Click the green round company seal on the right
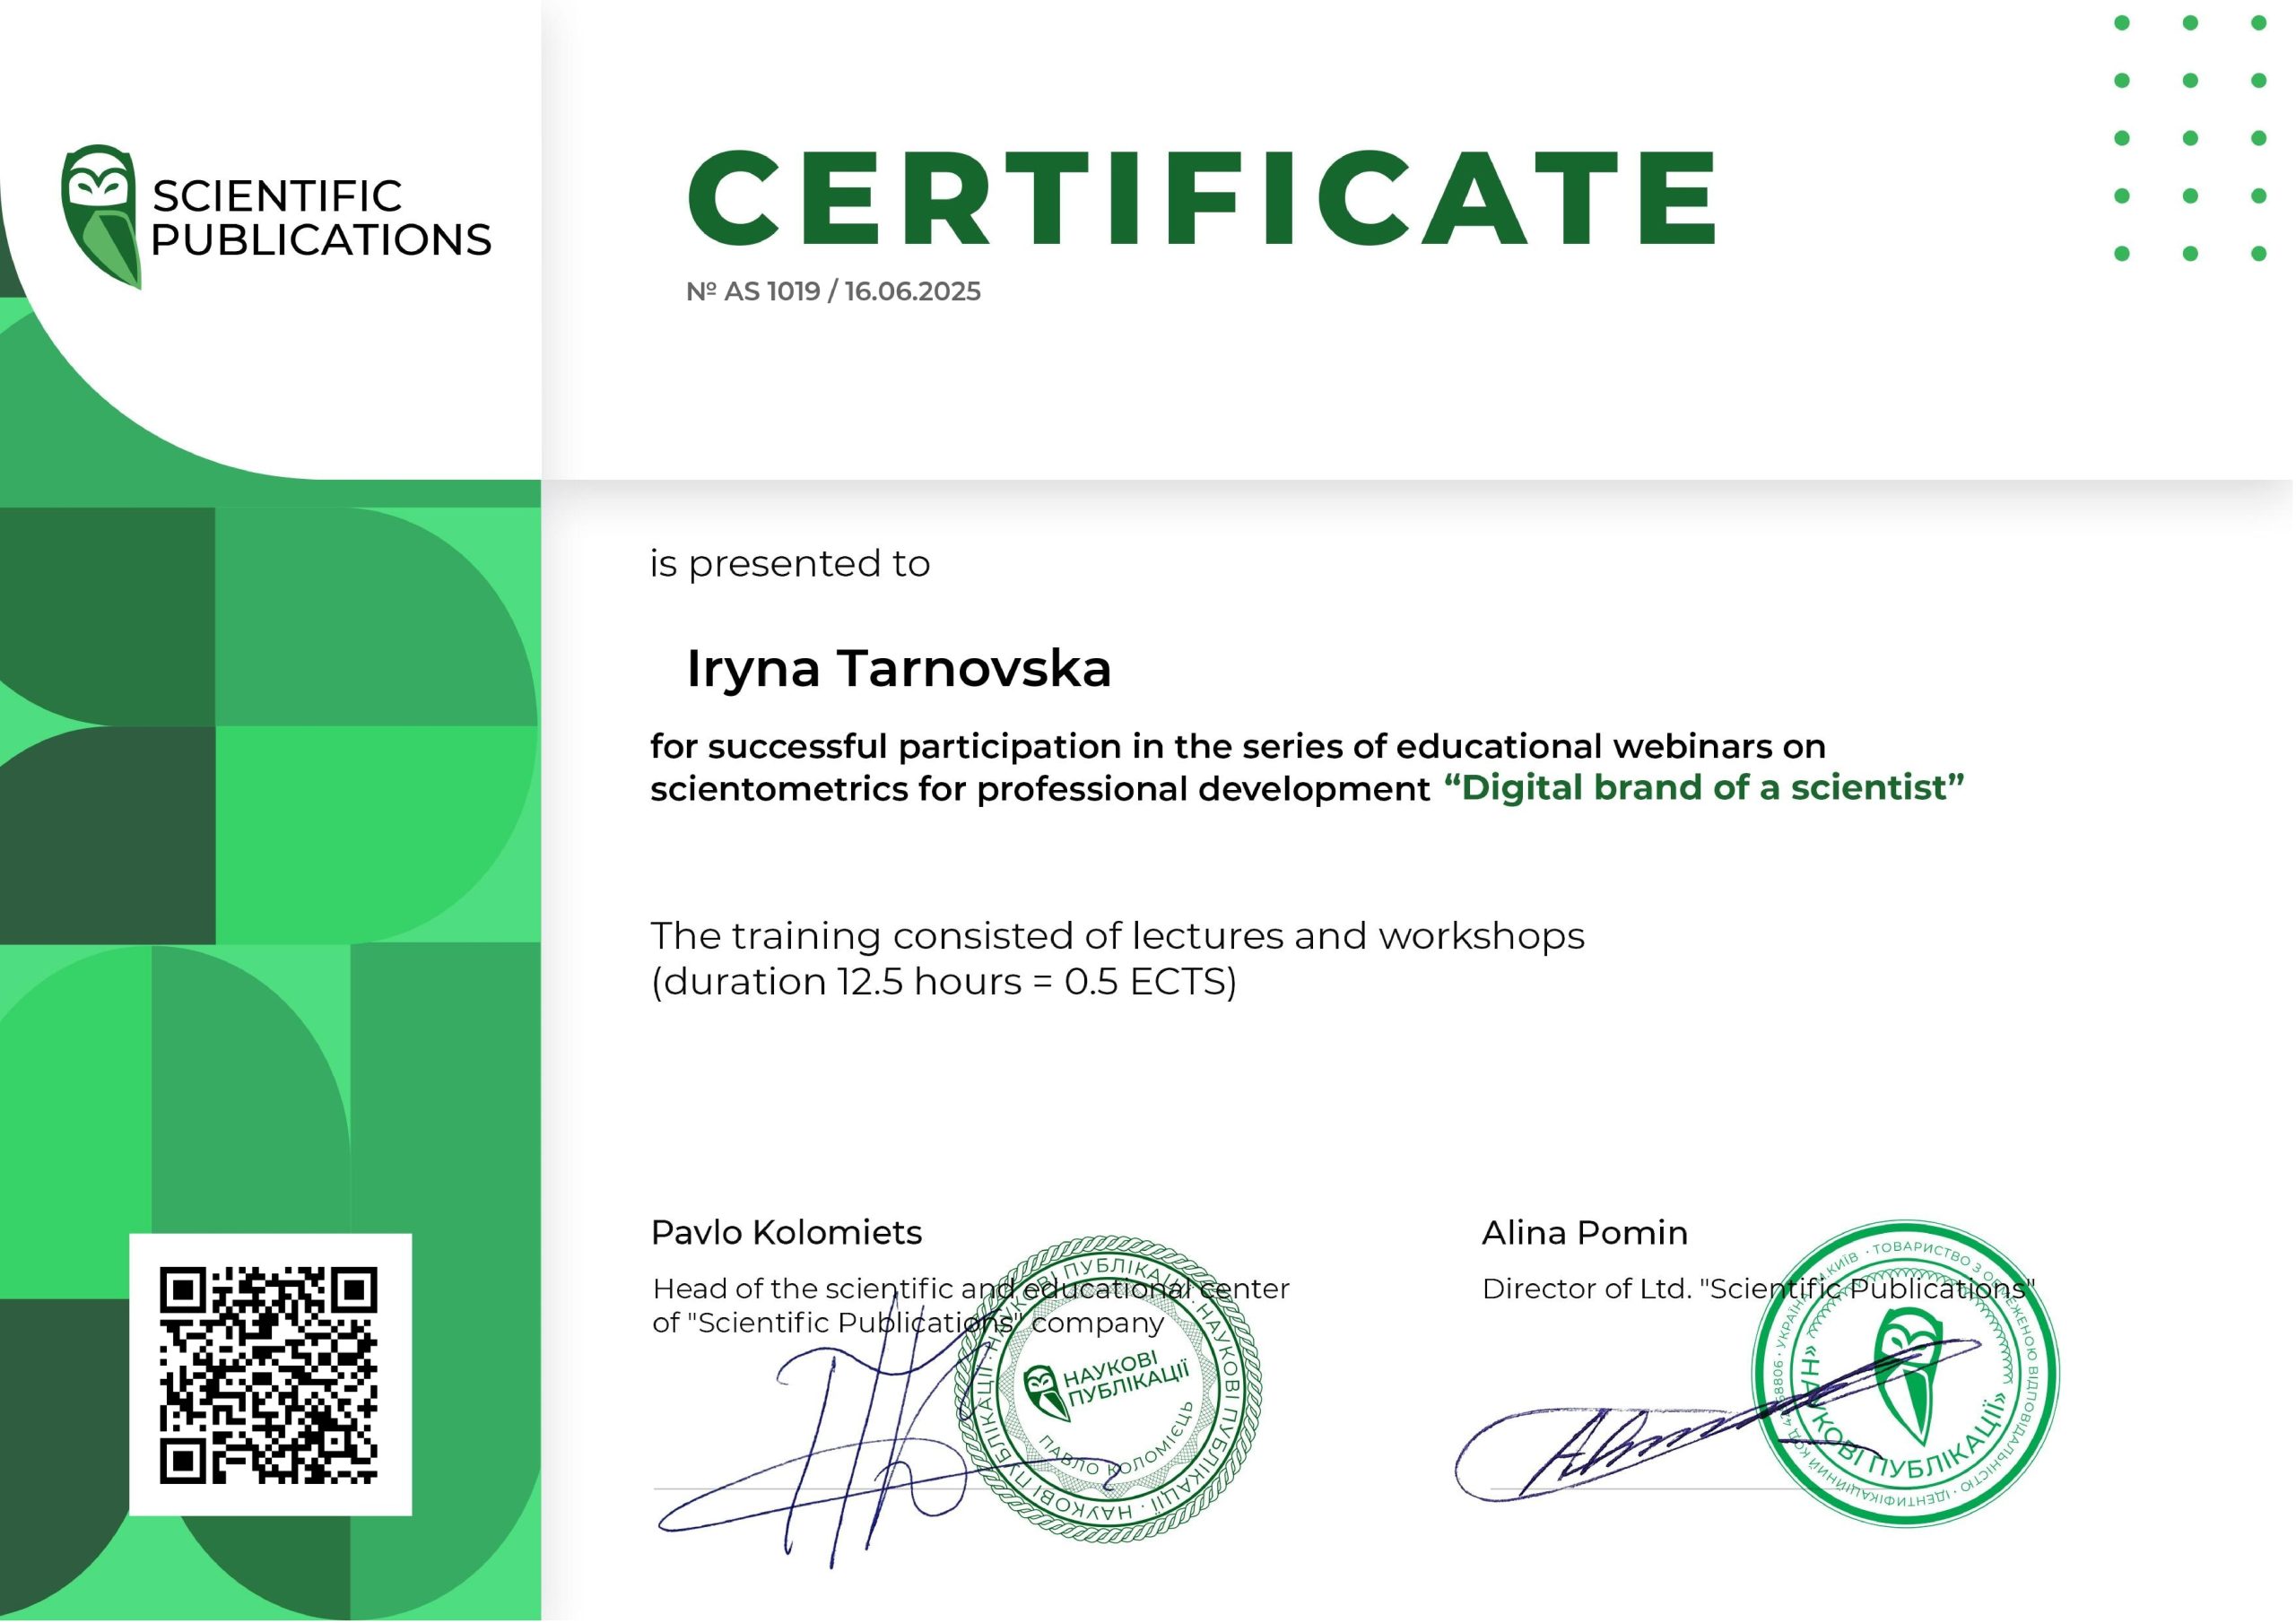Screen dimensions: 2296x1623 pos(1906,1374)
